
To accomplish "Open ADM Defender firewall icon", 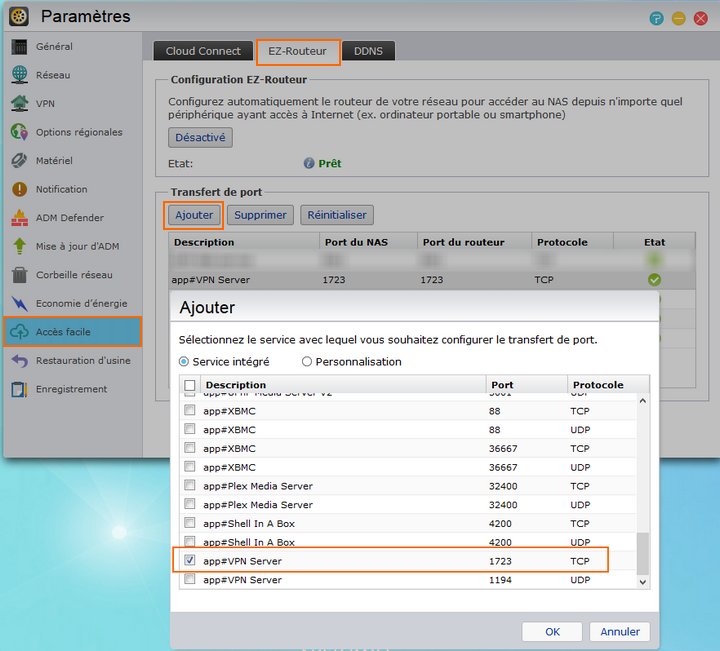I will click(x=19, y=218).
